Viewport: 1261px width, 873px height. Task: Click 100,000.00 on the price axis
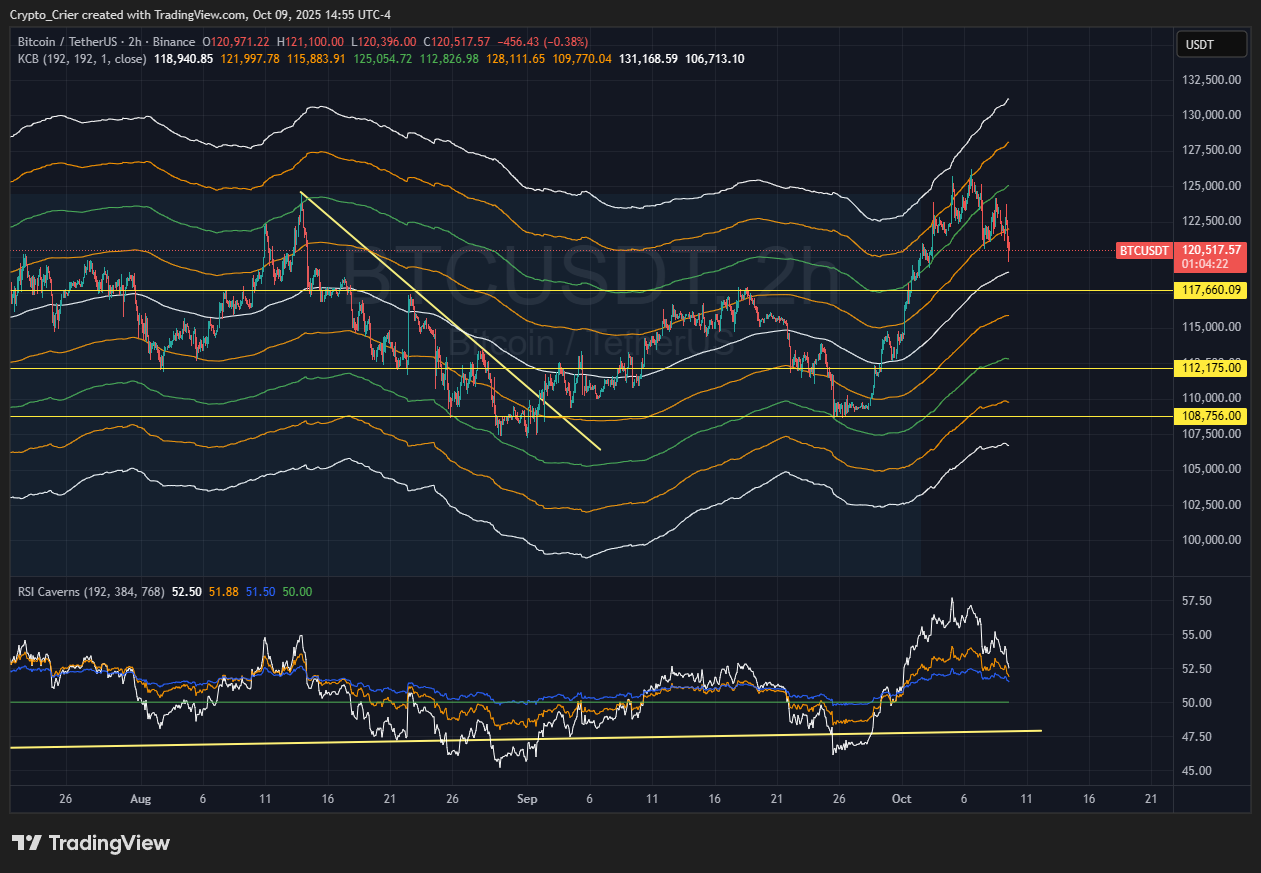(1211, 540)
